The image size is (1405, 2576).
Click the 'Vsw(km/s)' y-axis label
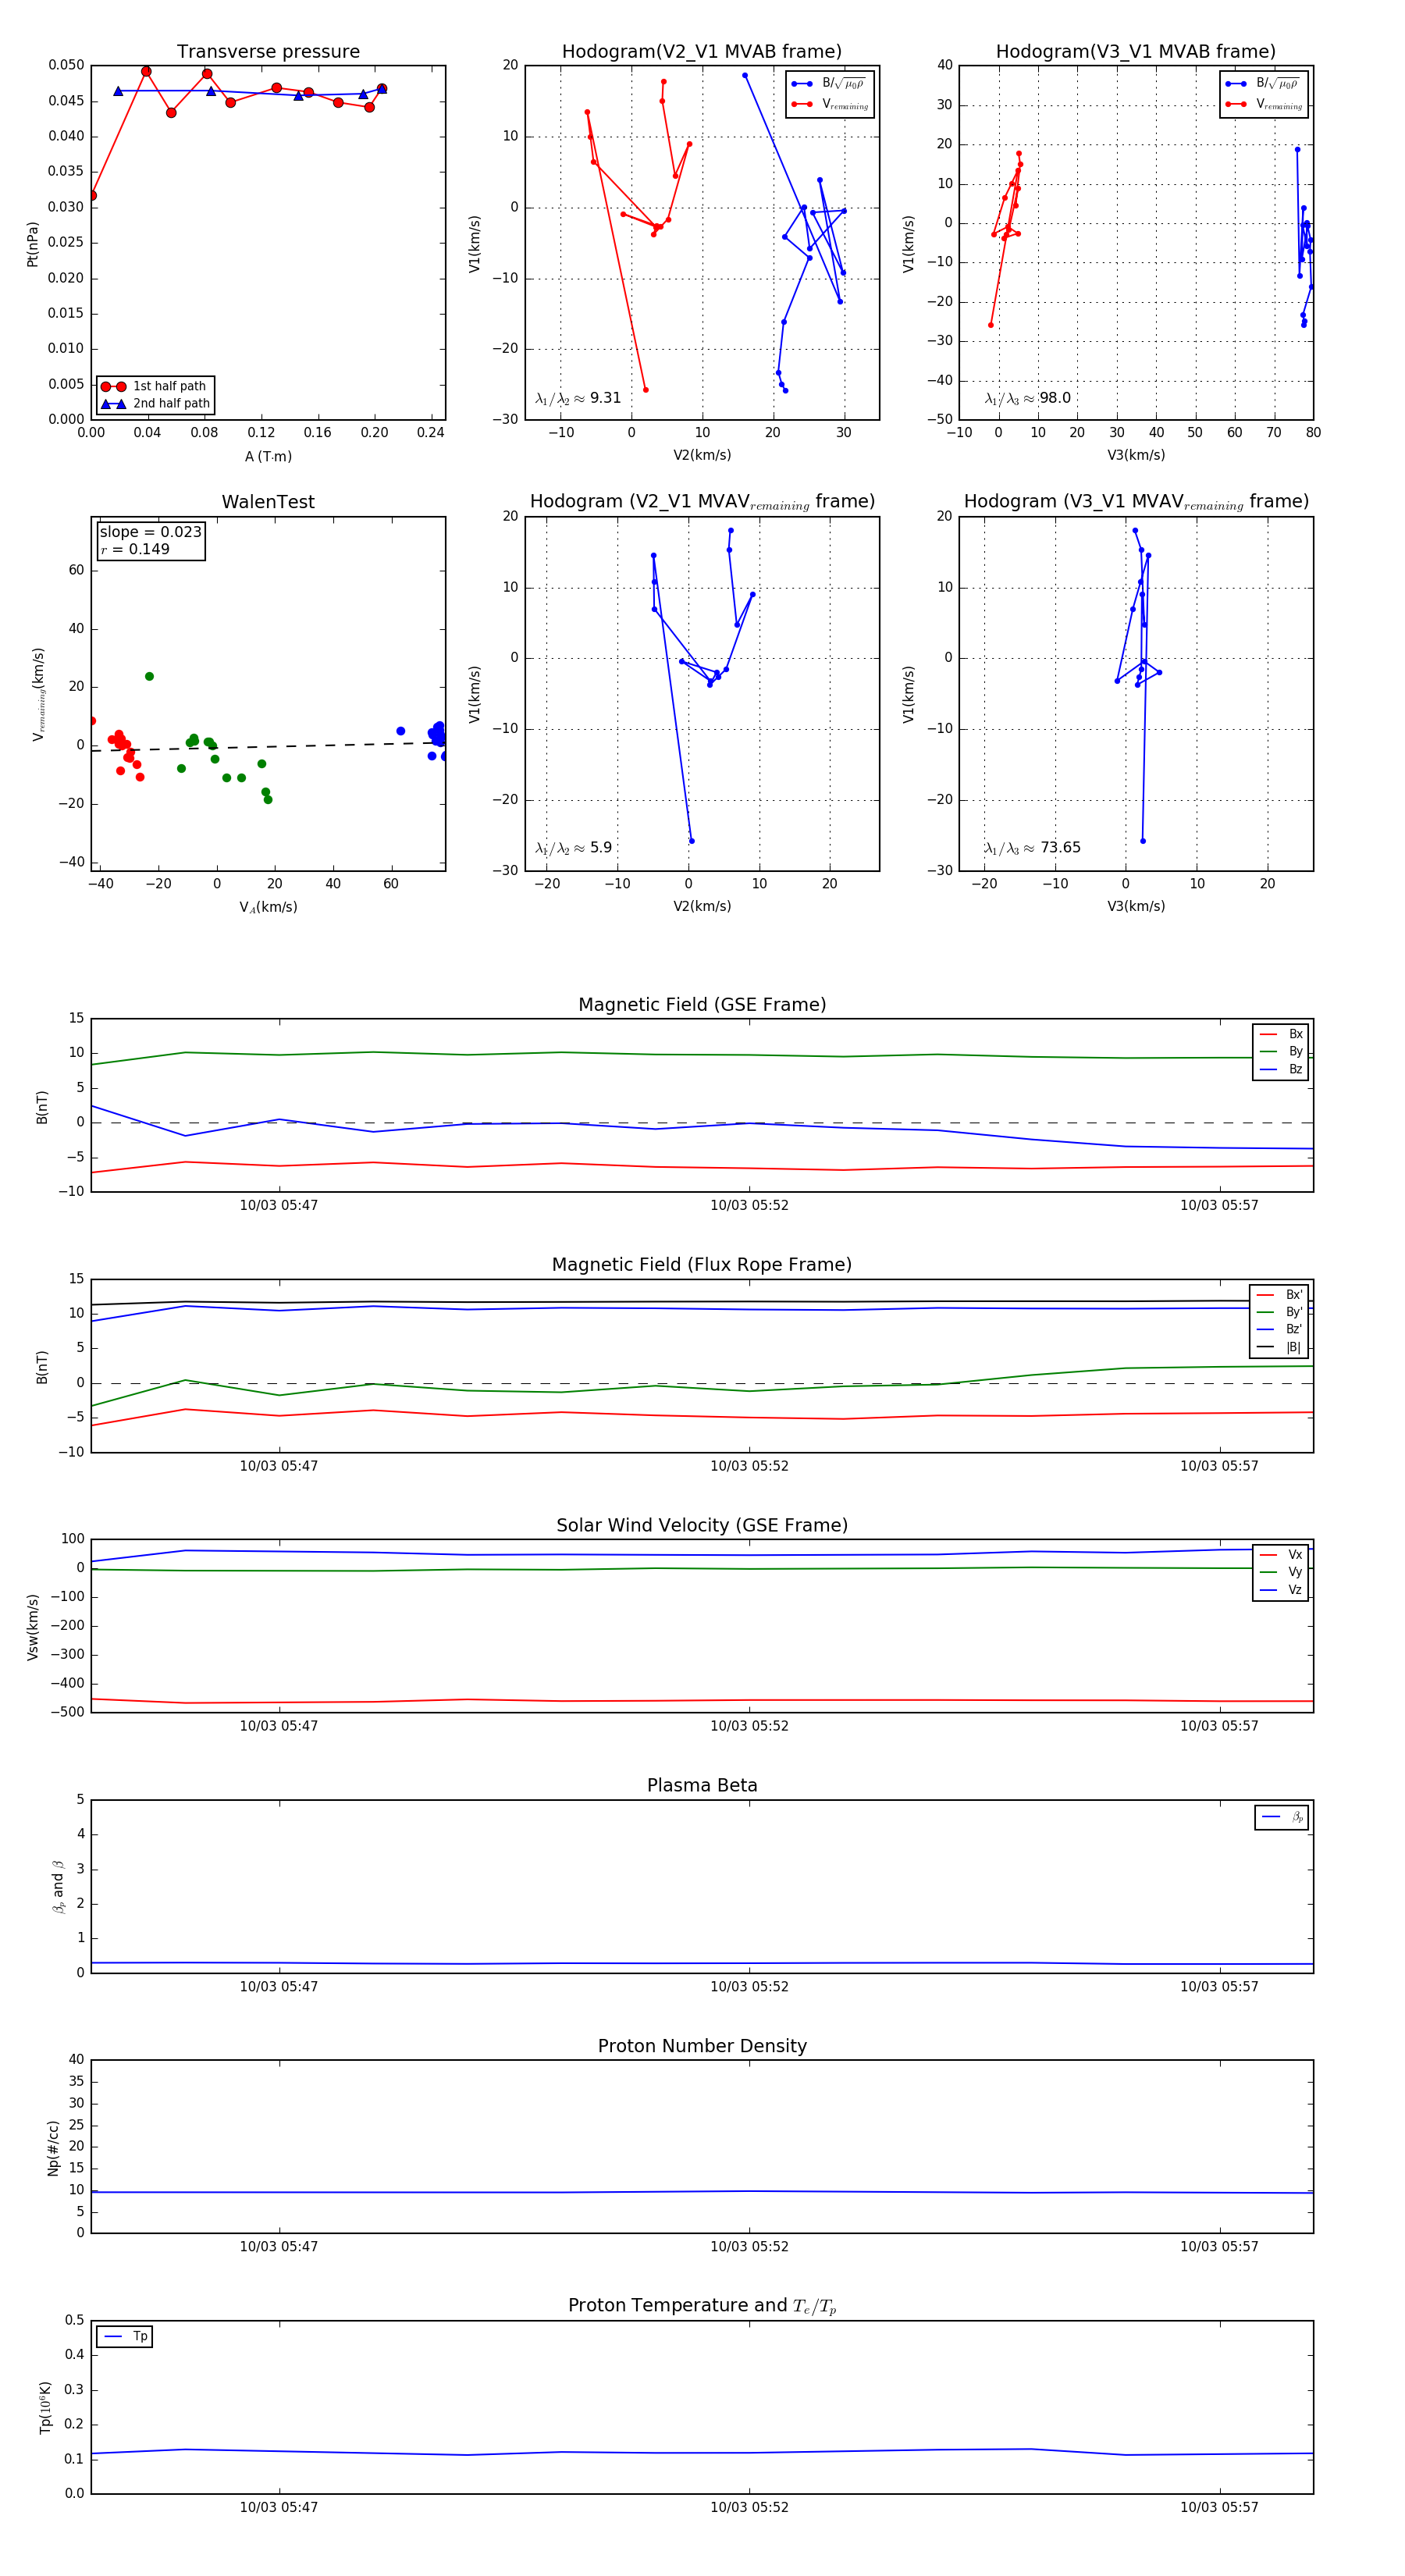(x=32, y=1626)
